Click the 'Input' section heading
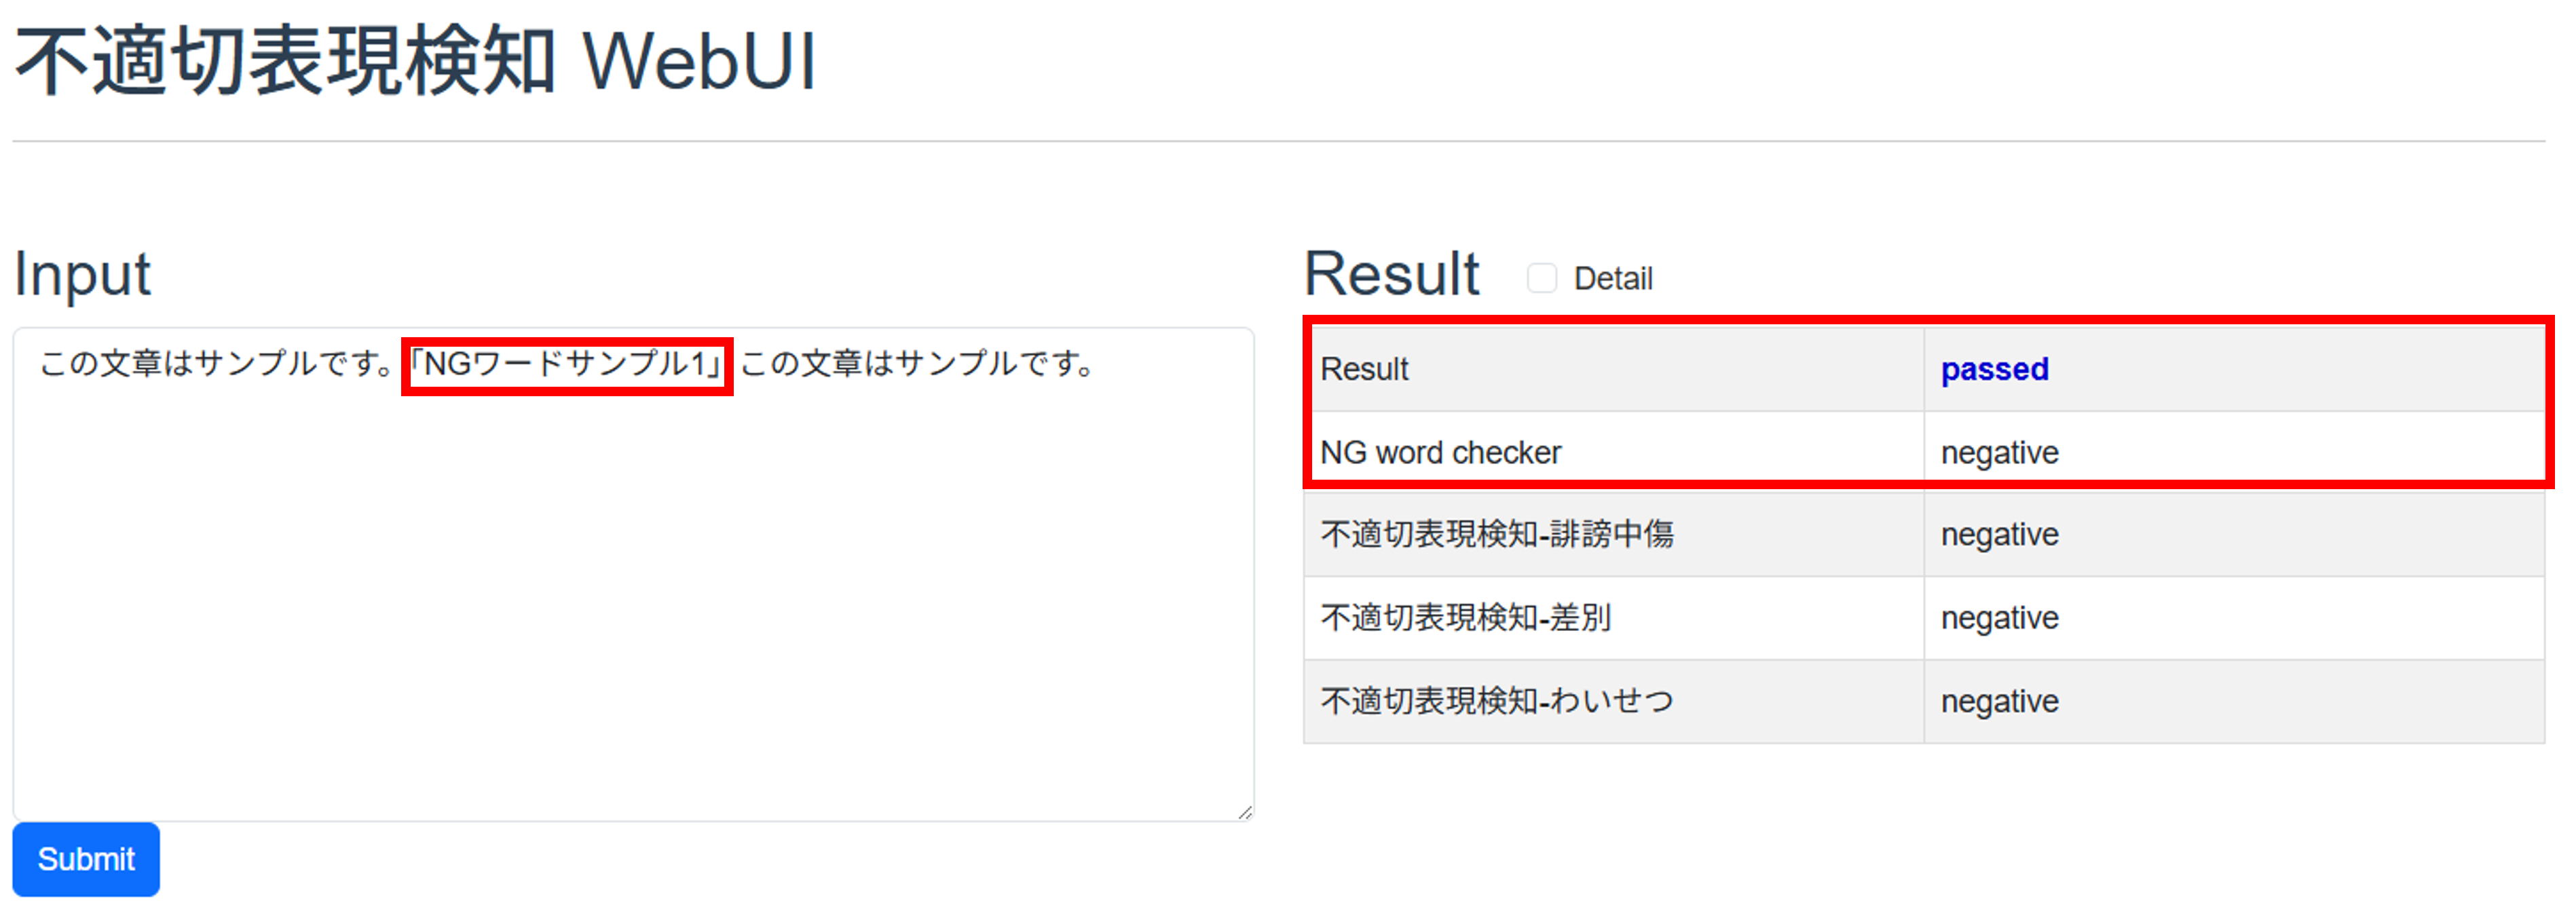 82,273
